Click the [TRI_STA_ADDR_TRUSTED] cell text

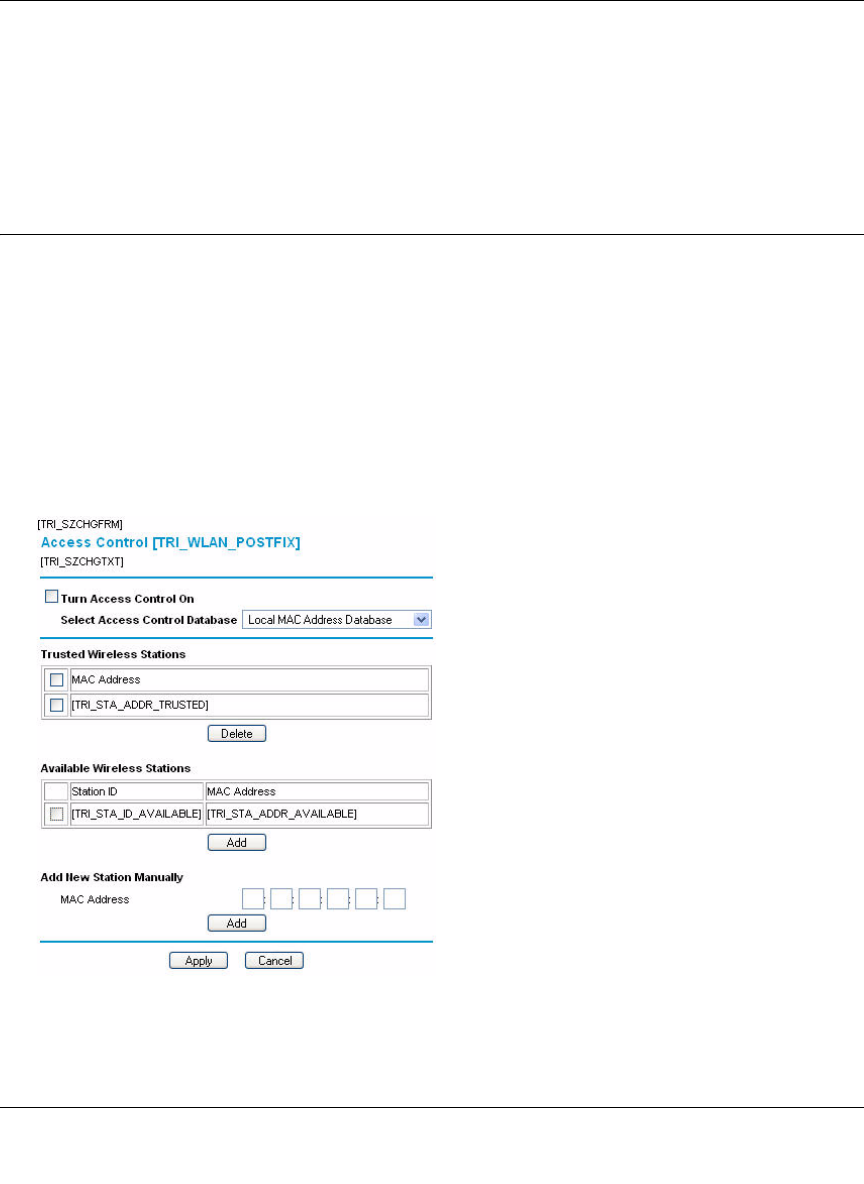[140, 705]
